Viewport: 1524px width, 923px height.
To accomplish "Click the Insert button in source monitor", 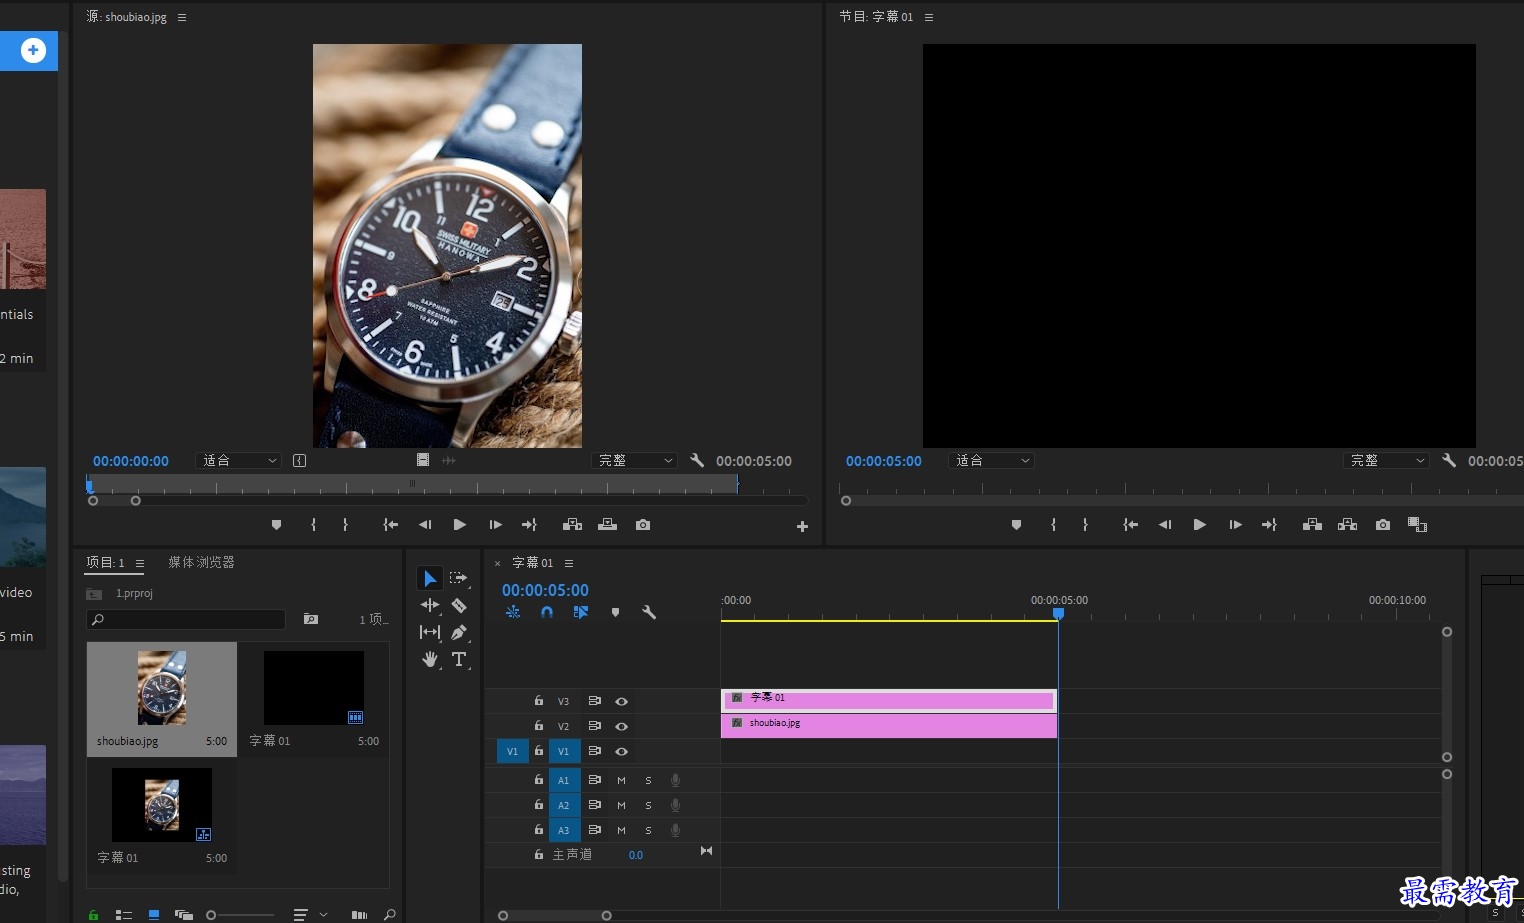I will point(572,525).
